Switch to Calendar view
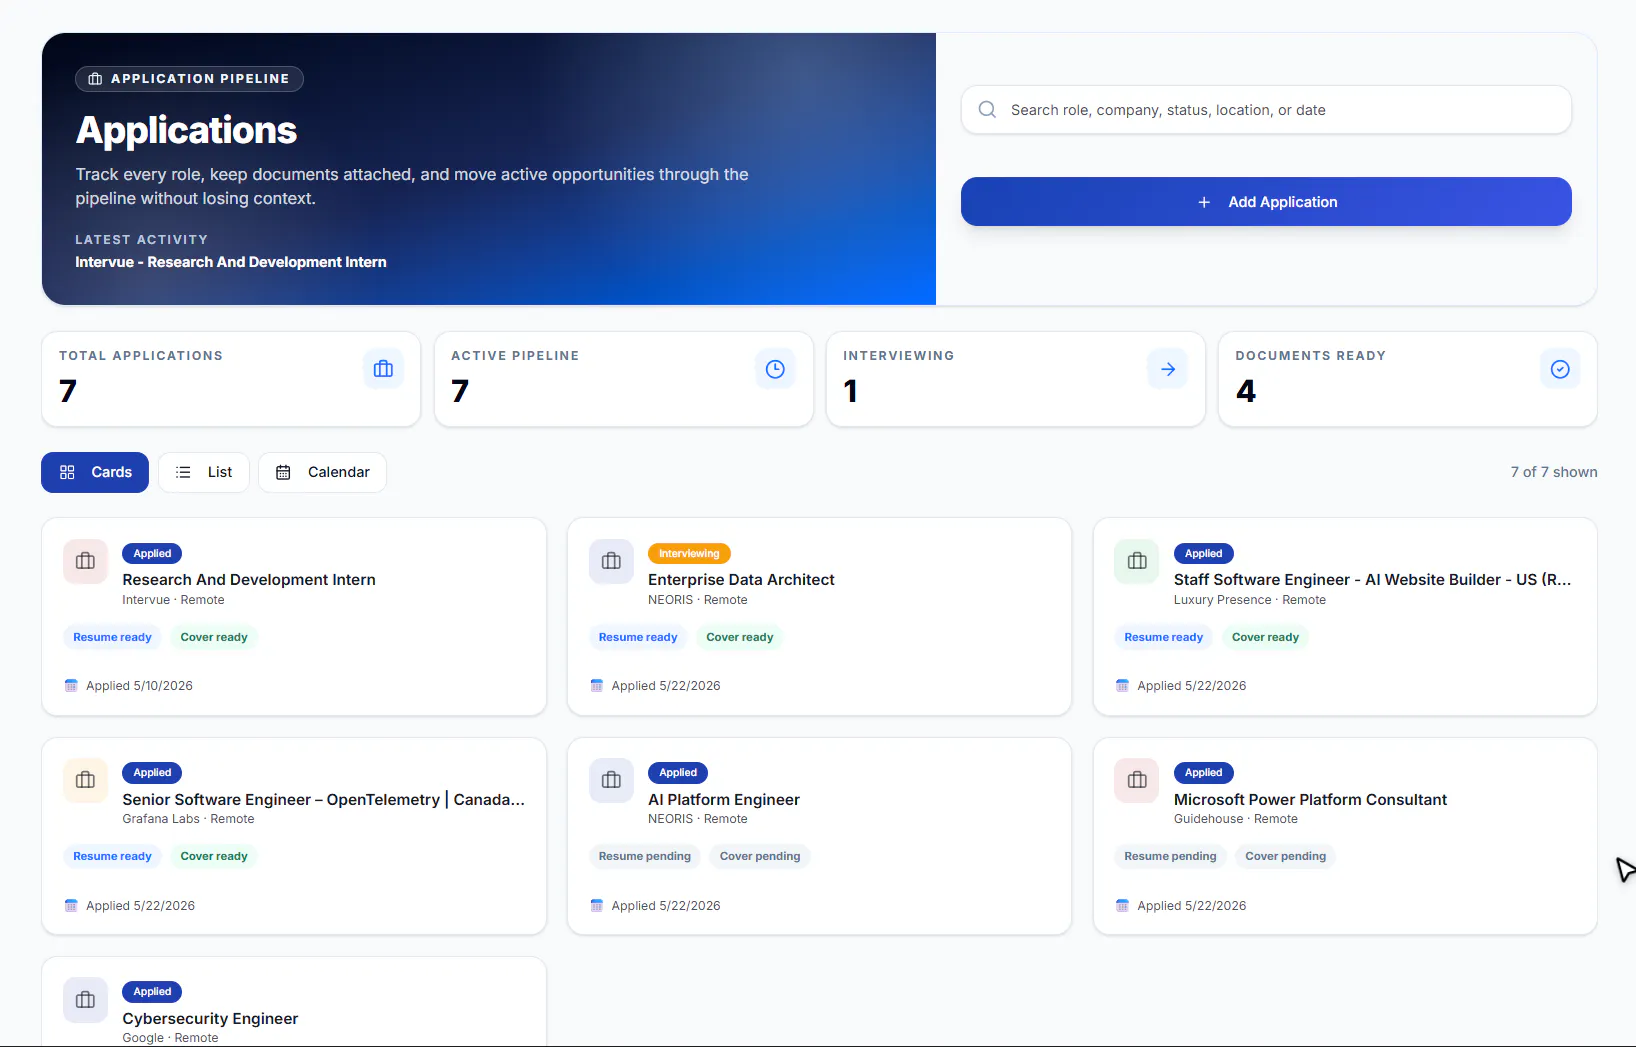Image resolution: width=1636 pixels, height=1047 pixels. click(322, 472)
